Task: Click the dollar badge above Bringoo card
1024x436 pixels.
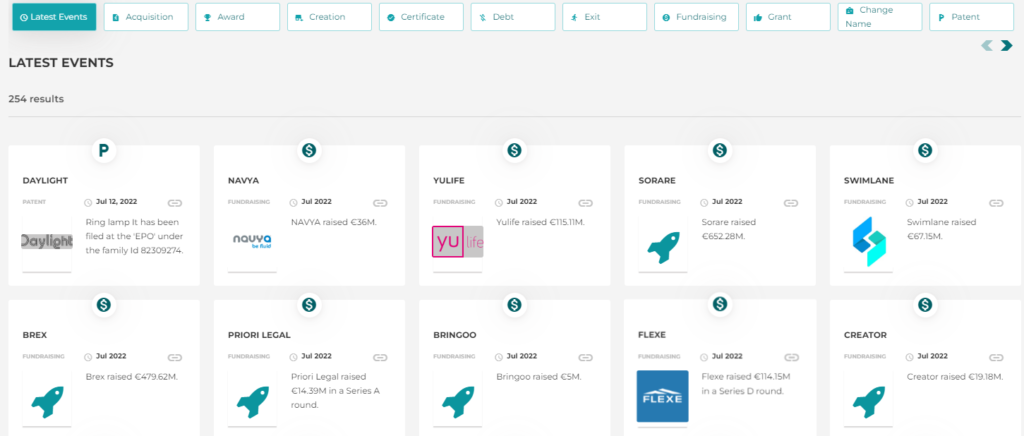Action: 515,304
